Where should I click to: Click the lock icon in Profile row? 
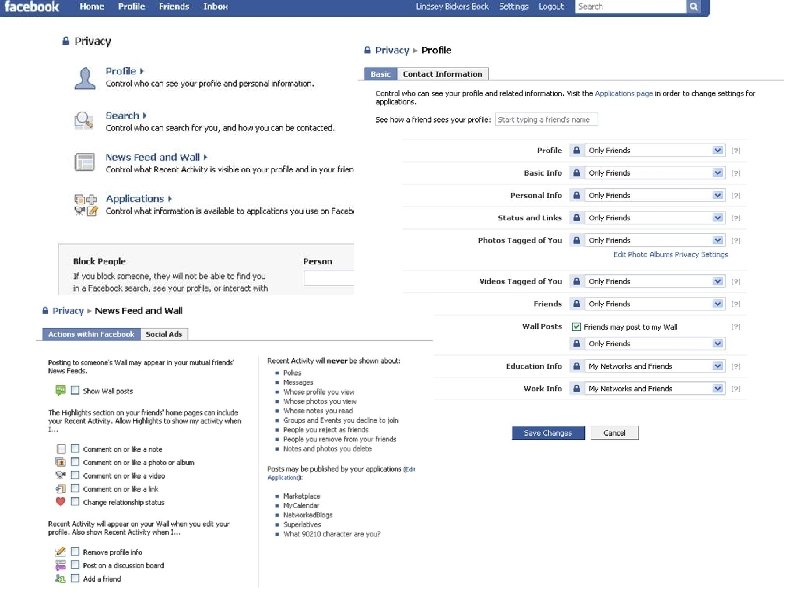(577, 151)
